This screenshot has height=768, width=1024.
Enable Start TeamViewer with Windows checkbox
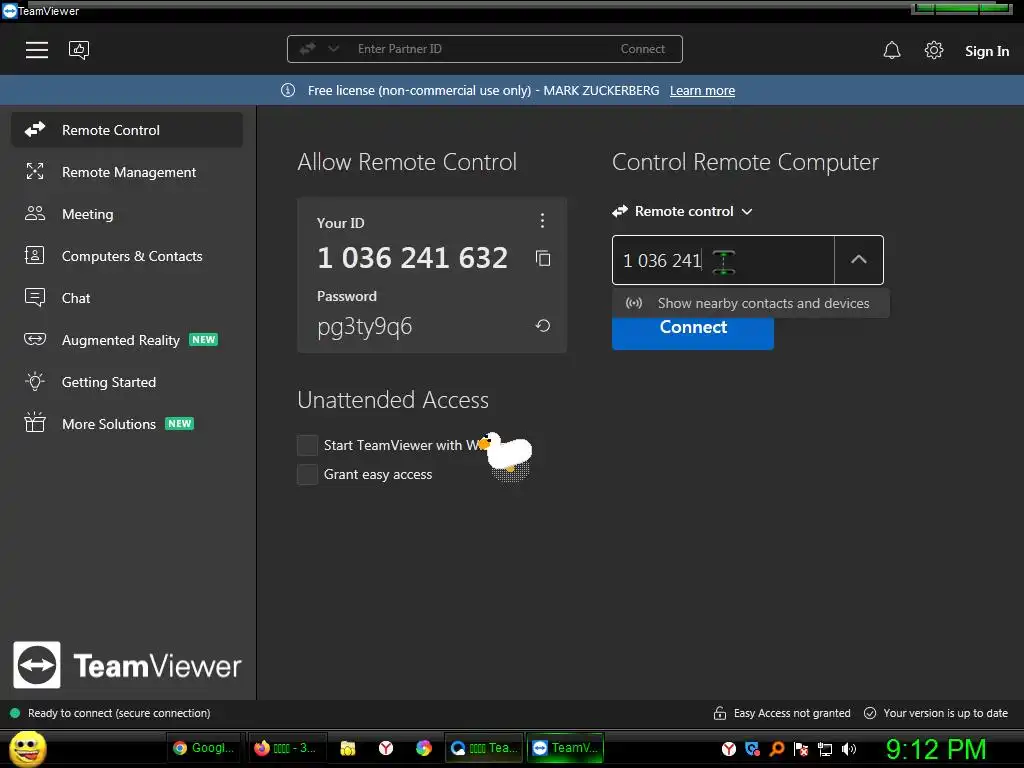tap(307, 445)
